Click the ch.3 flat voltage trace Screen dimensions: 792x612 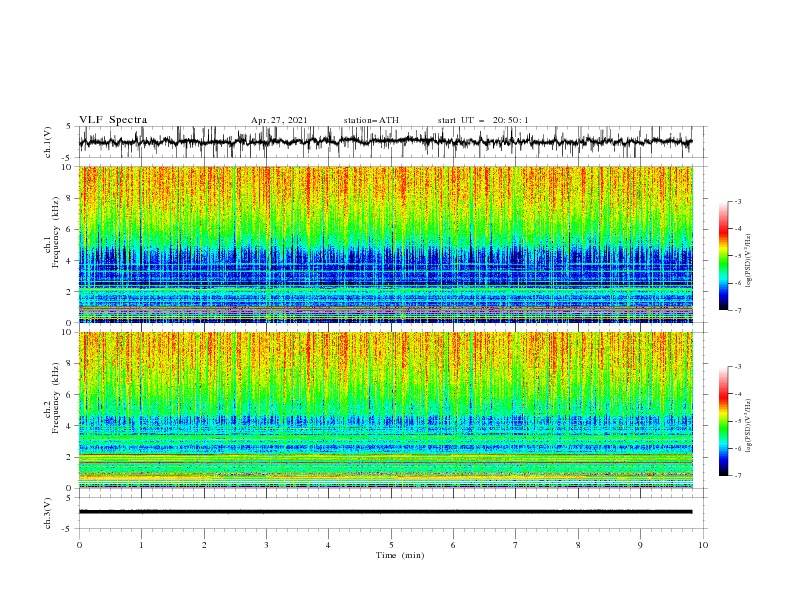pyautogui.click(x=386, y=512)
